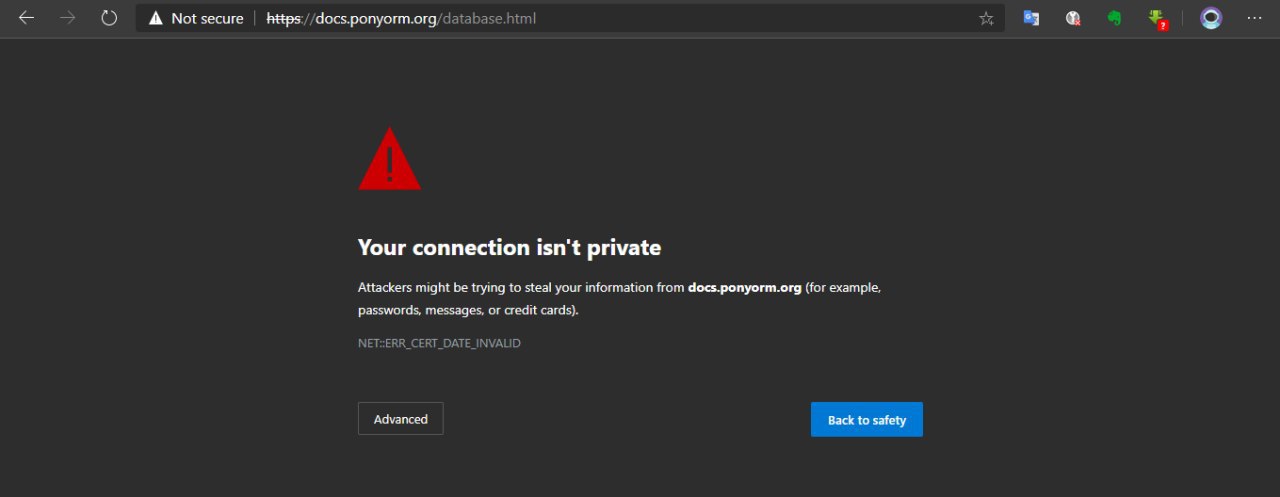This screenshot has width=1280, height=497.
Task: Click the bold docs.ponyorm.org text in warning
Action: pos(745,288)
